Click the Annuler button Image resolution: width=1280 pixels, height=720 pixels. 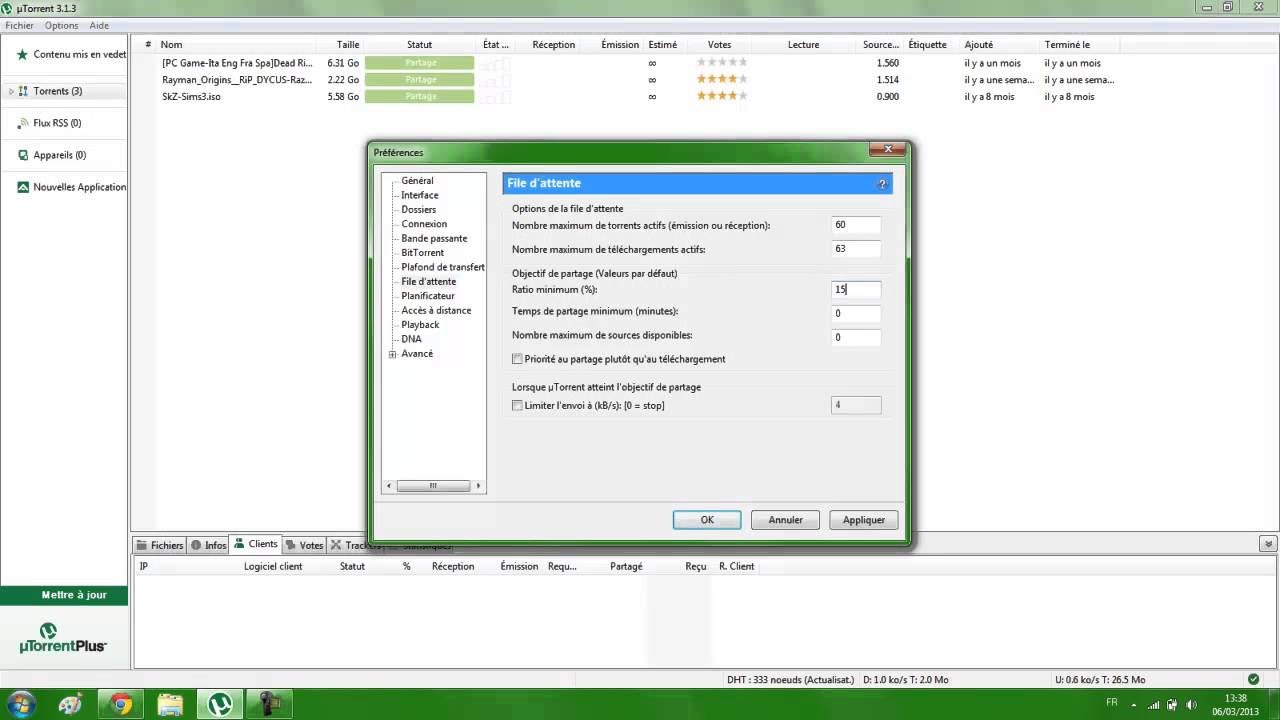[x=785, y=520]
